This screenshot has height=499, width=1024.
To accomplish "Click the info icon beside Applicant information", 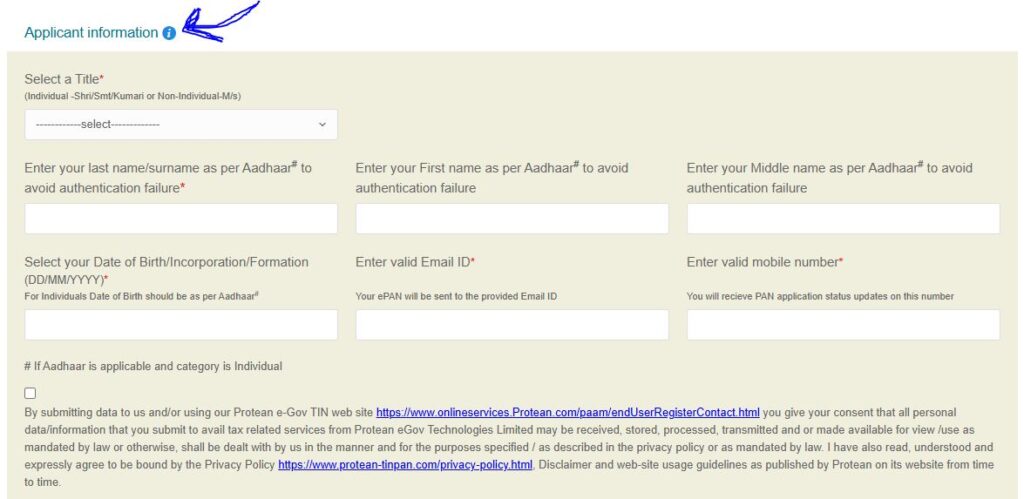I will click(169, 33).
